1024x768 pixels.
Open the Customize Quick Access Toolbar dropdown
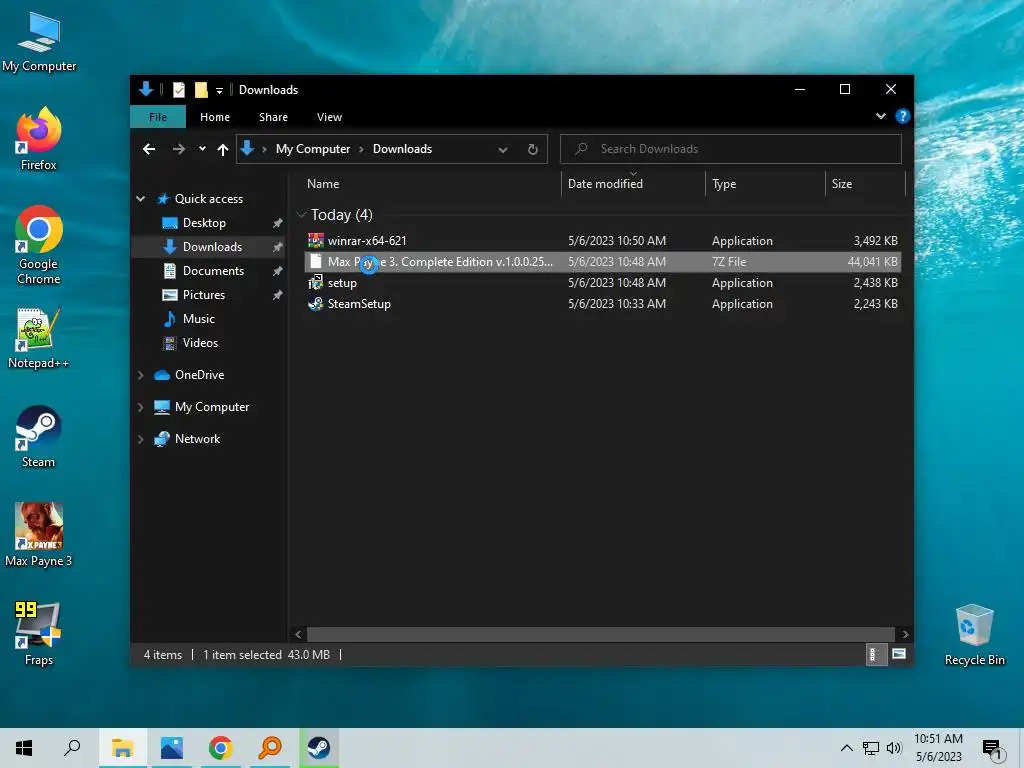(219, 91)
